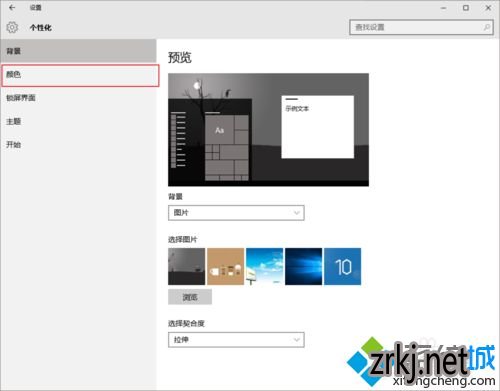This screenshot has height=391, width=500.
Task: Click the back arrow in title bar
Action: tap(12, 7)
